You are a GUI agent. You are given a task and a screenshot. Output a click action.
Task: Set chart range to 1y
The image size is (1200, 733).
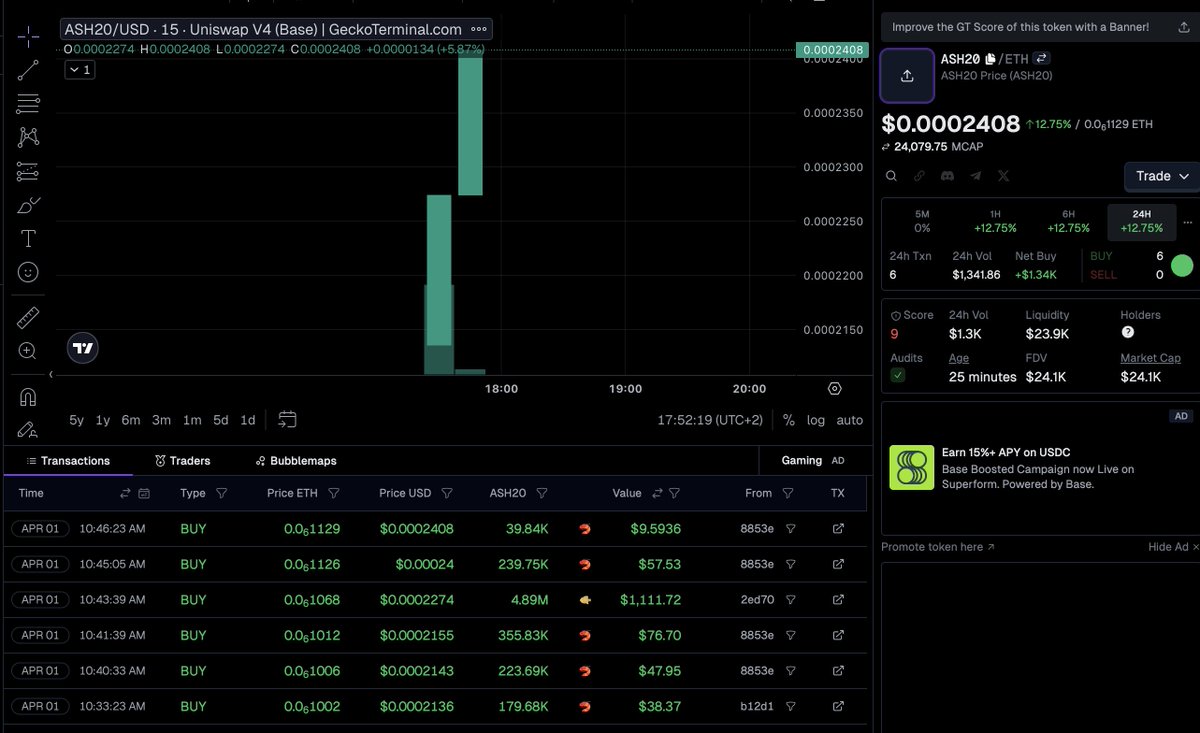[103, 420]
